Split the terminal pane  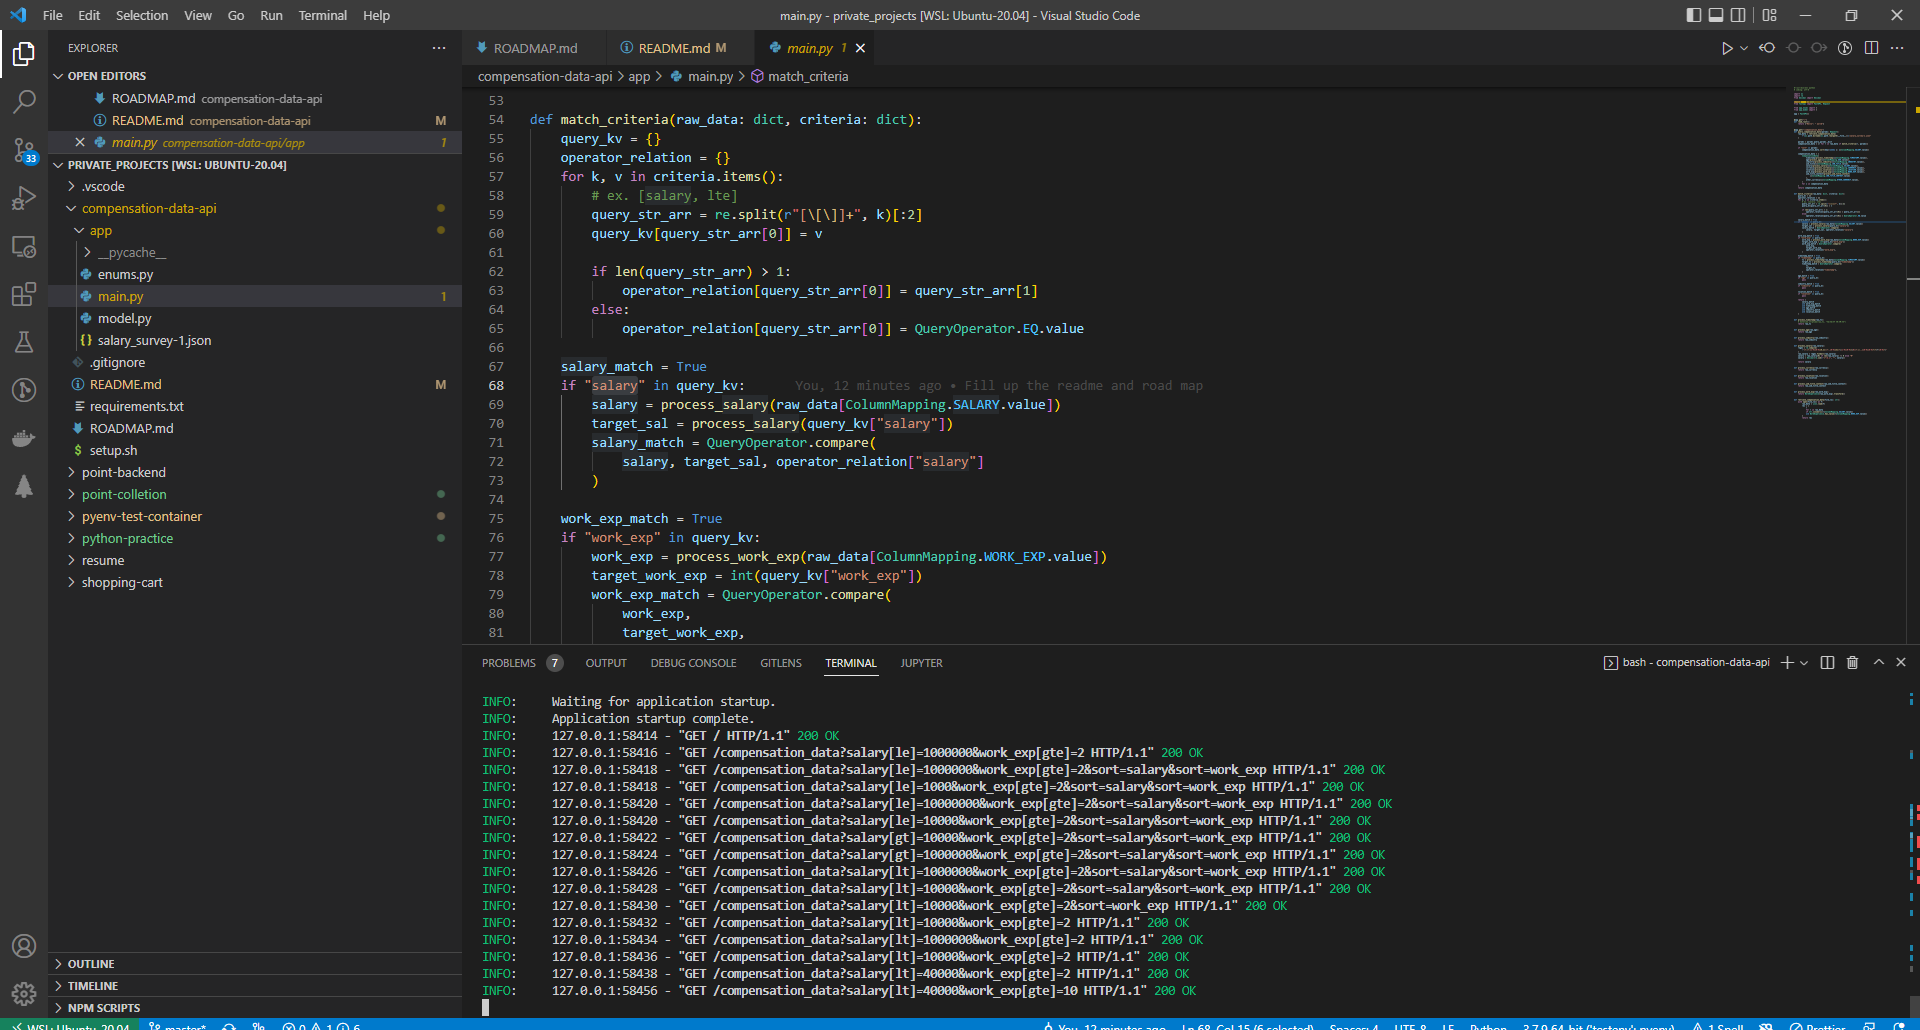(1827, 662)
